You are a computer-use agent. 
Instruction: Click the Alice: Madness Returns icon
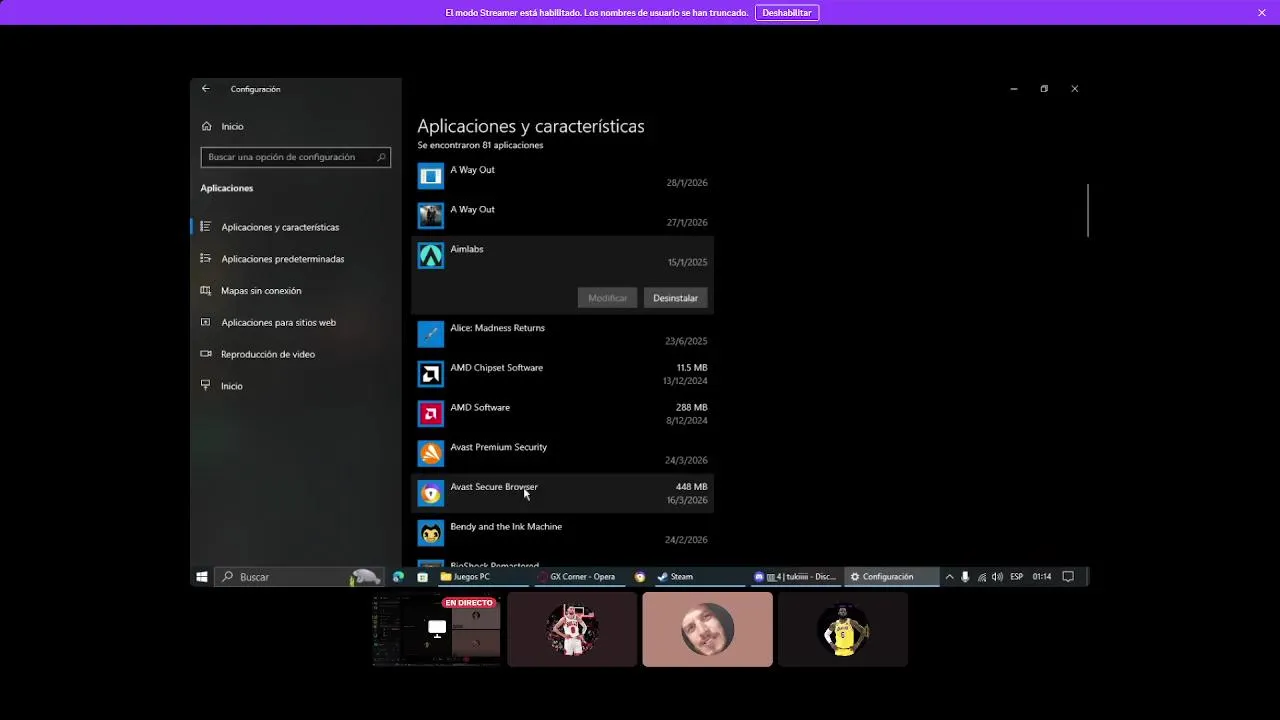[431, 335]
